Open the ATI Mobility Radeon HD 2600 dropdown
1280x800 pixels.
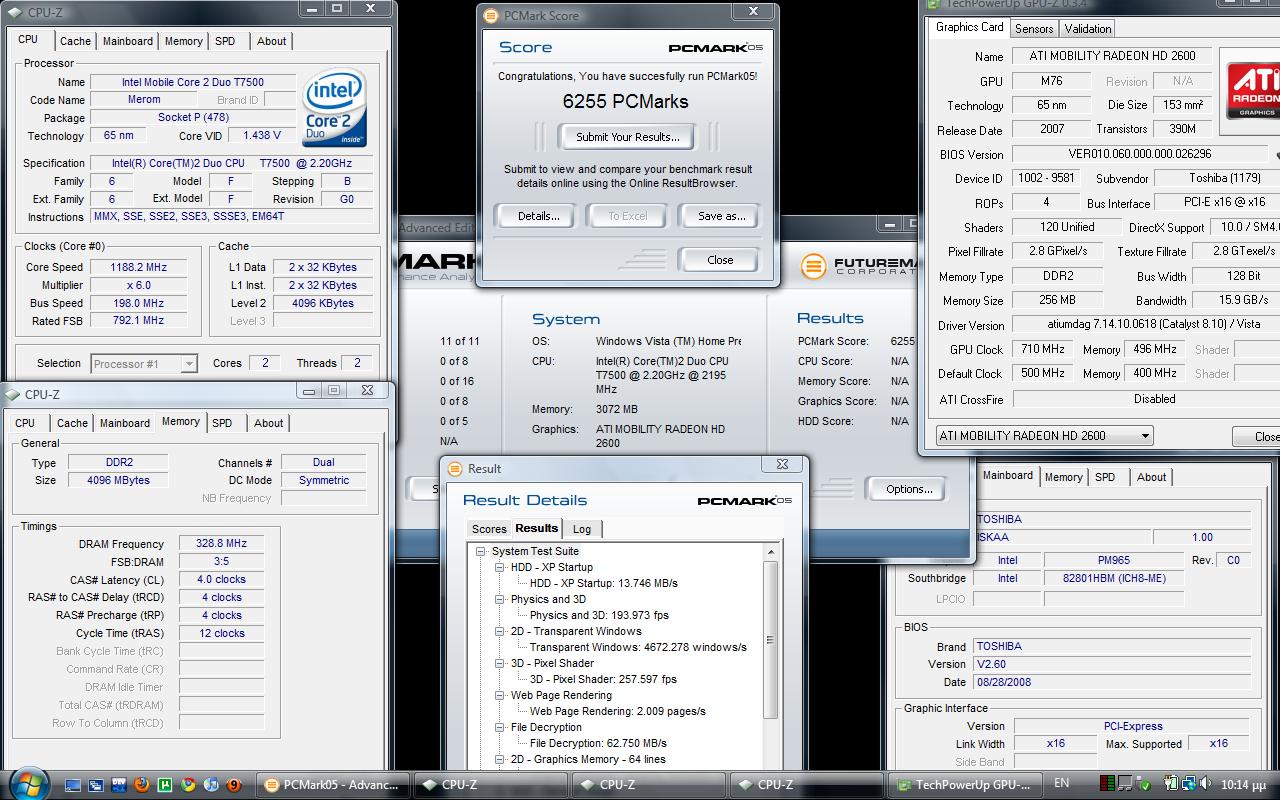click(x=1044, y=435)
